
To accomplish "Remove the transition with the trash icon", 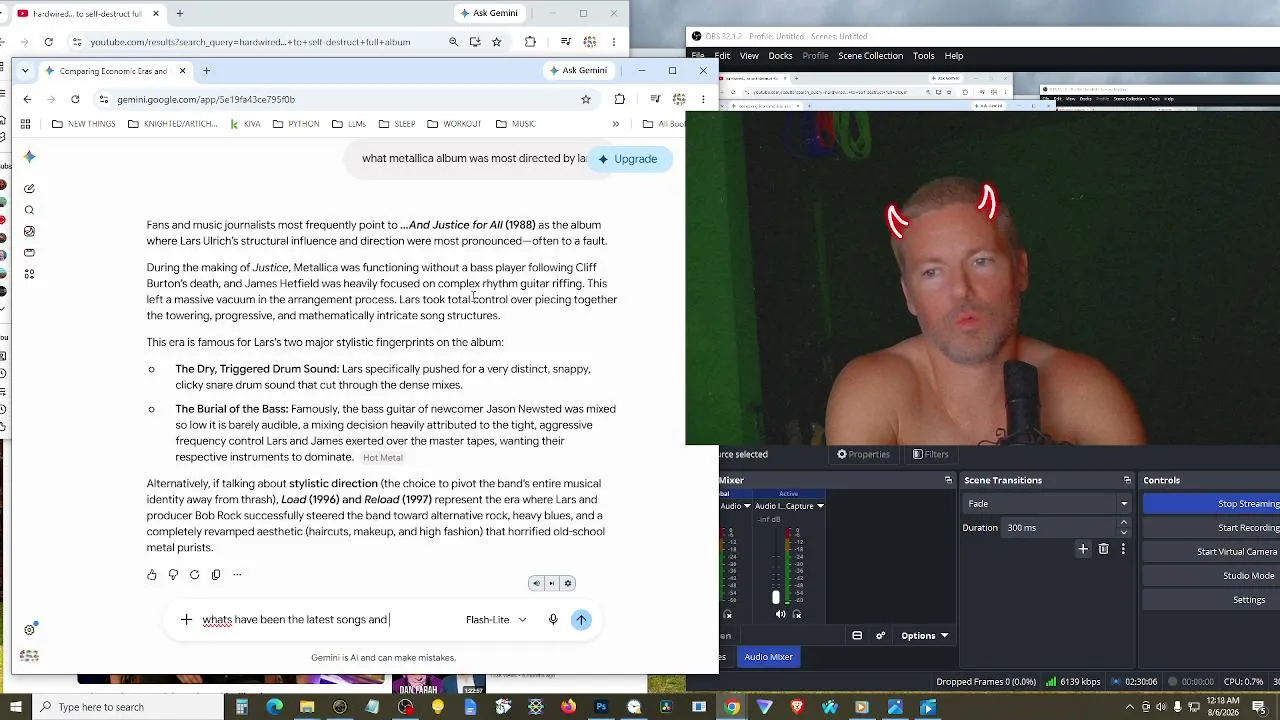I will (1104, 549).
